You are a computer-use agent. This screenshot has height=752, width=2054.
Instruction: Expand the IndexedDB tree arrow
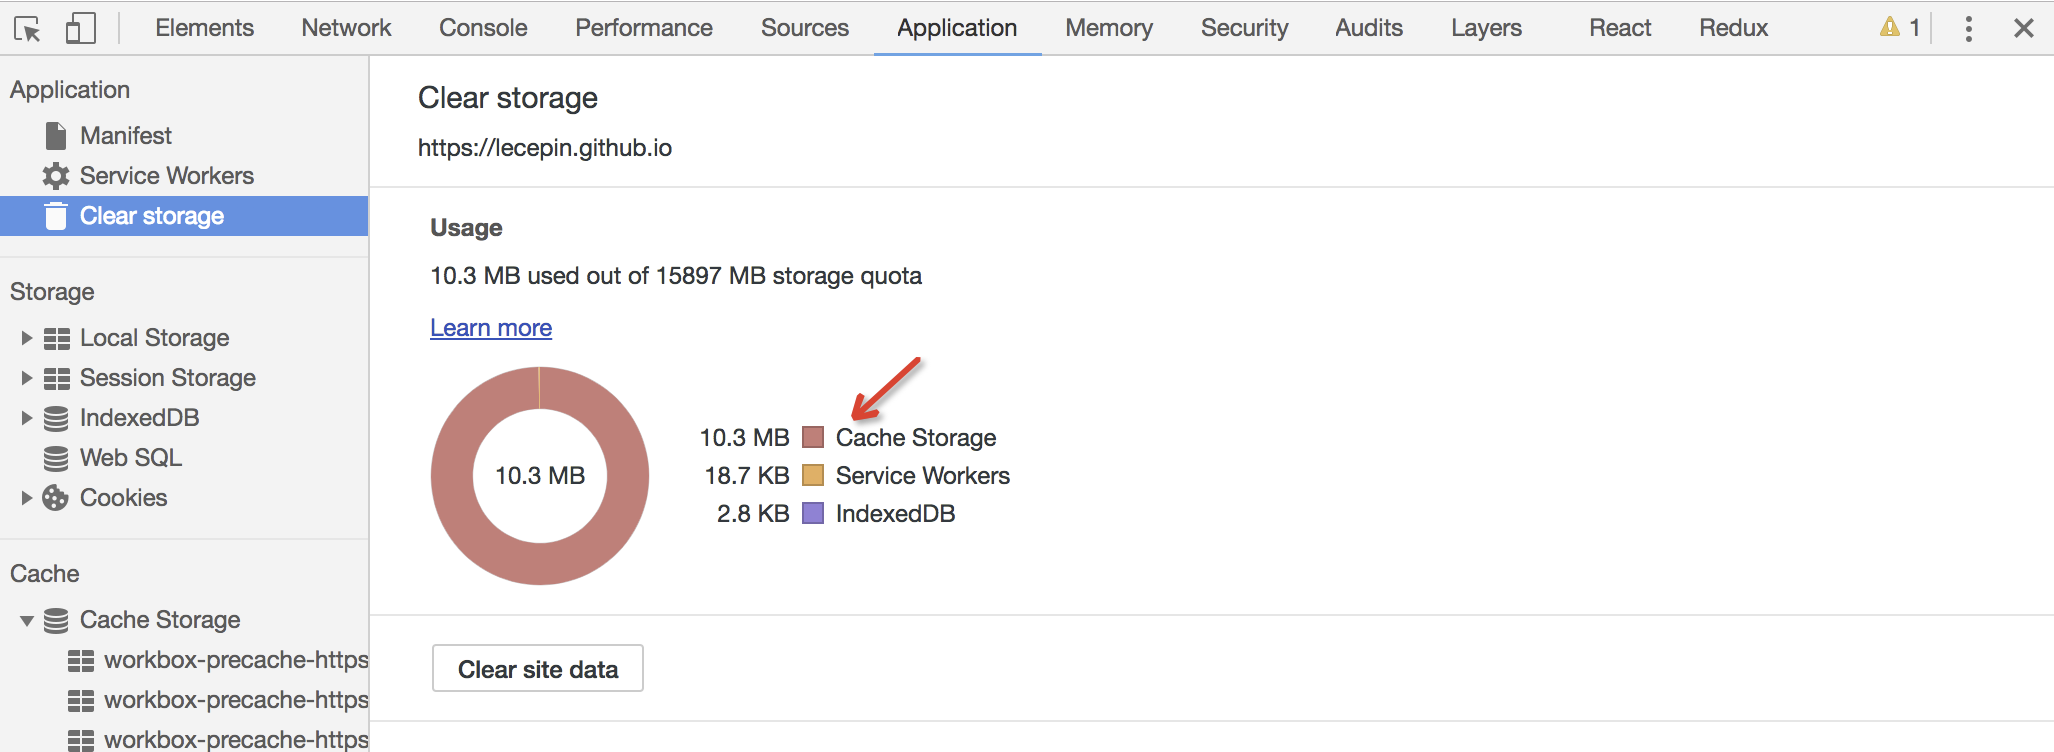coord(27,418)
